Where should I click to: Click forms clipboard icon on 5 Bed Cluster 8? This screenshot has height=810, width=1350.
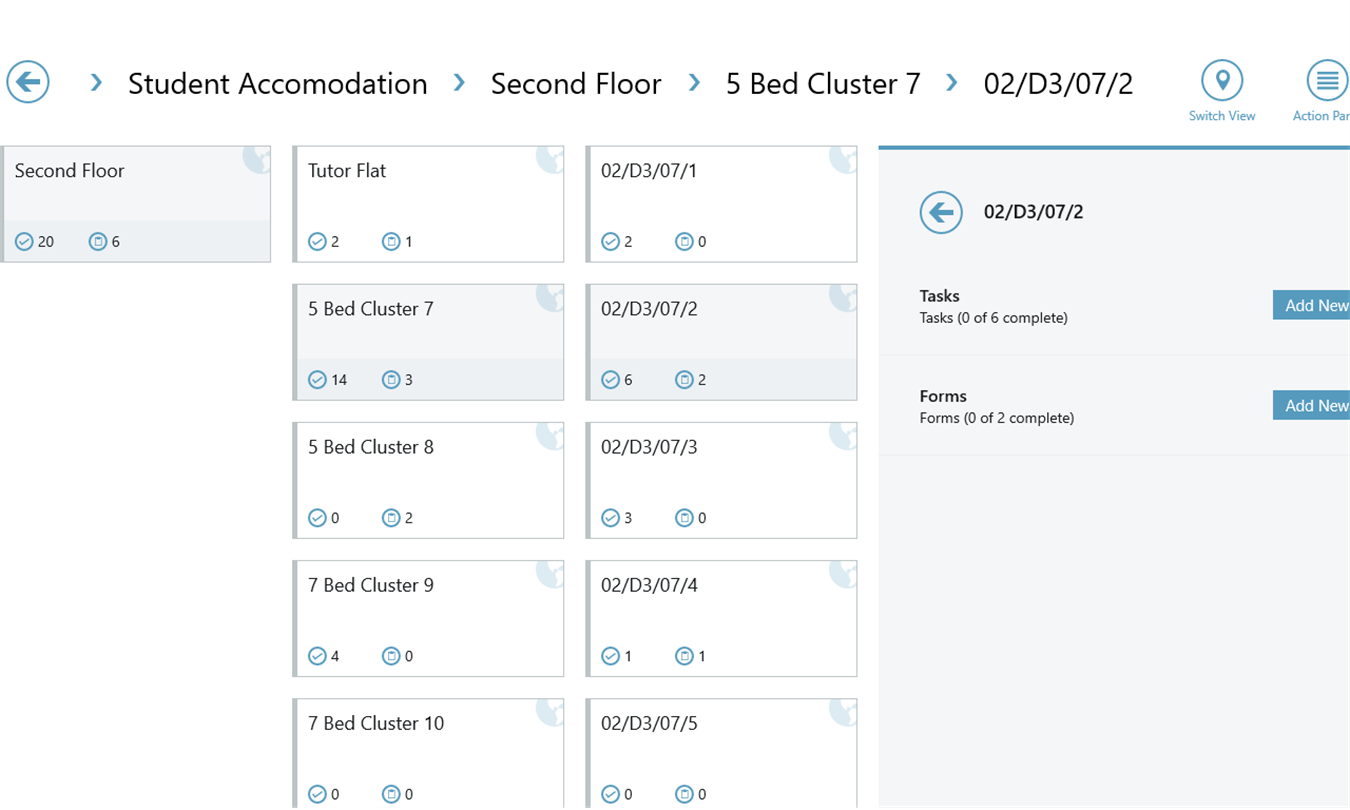point(391,518)
